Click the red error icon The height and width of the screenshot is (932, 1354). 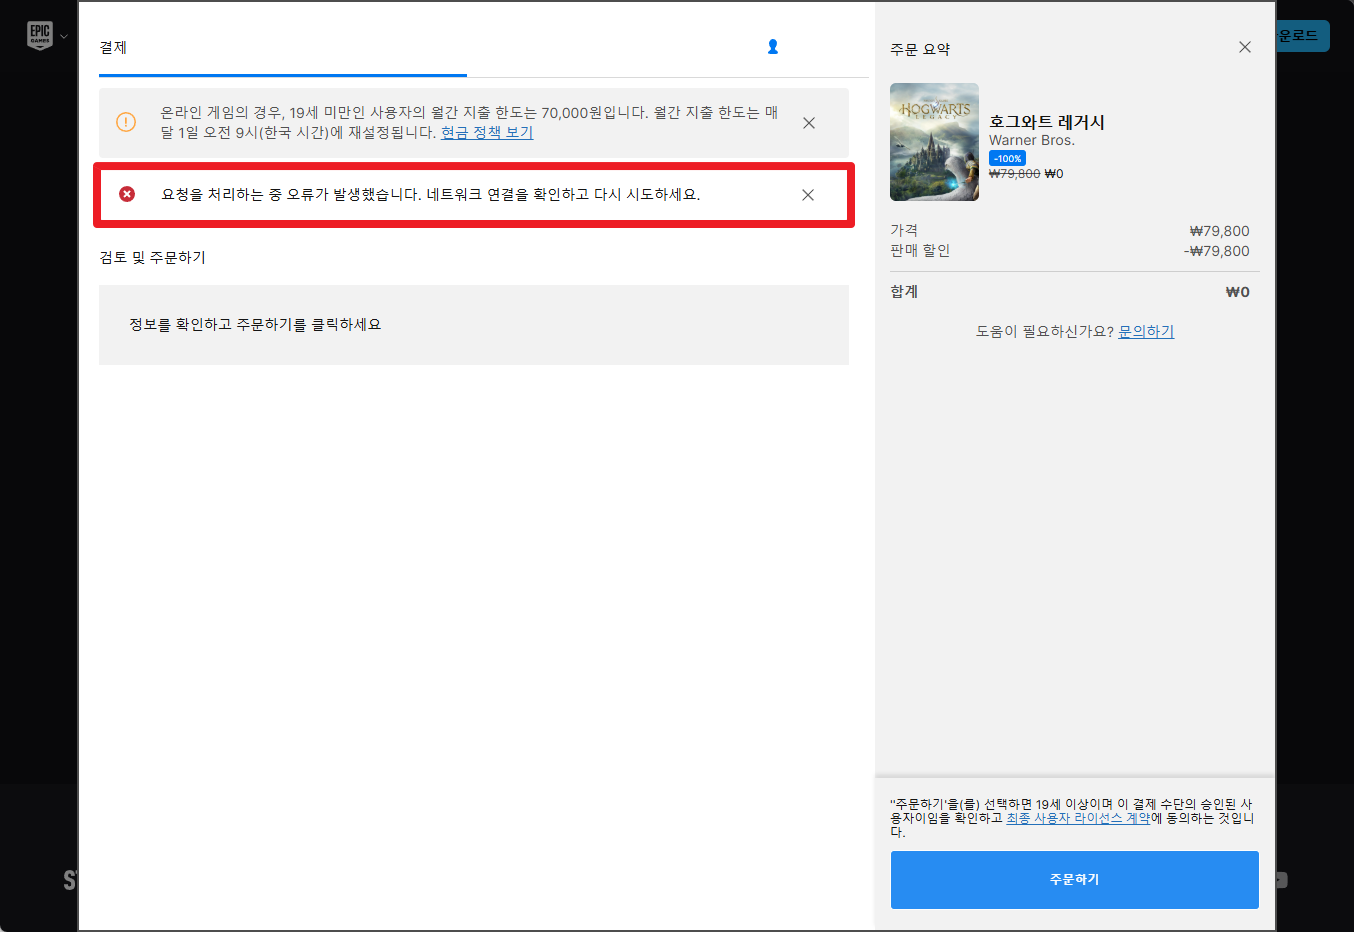(x=127, y=194)
